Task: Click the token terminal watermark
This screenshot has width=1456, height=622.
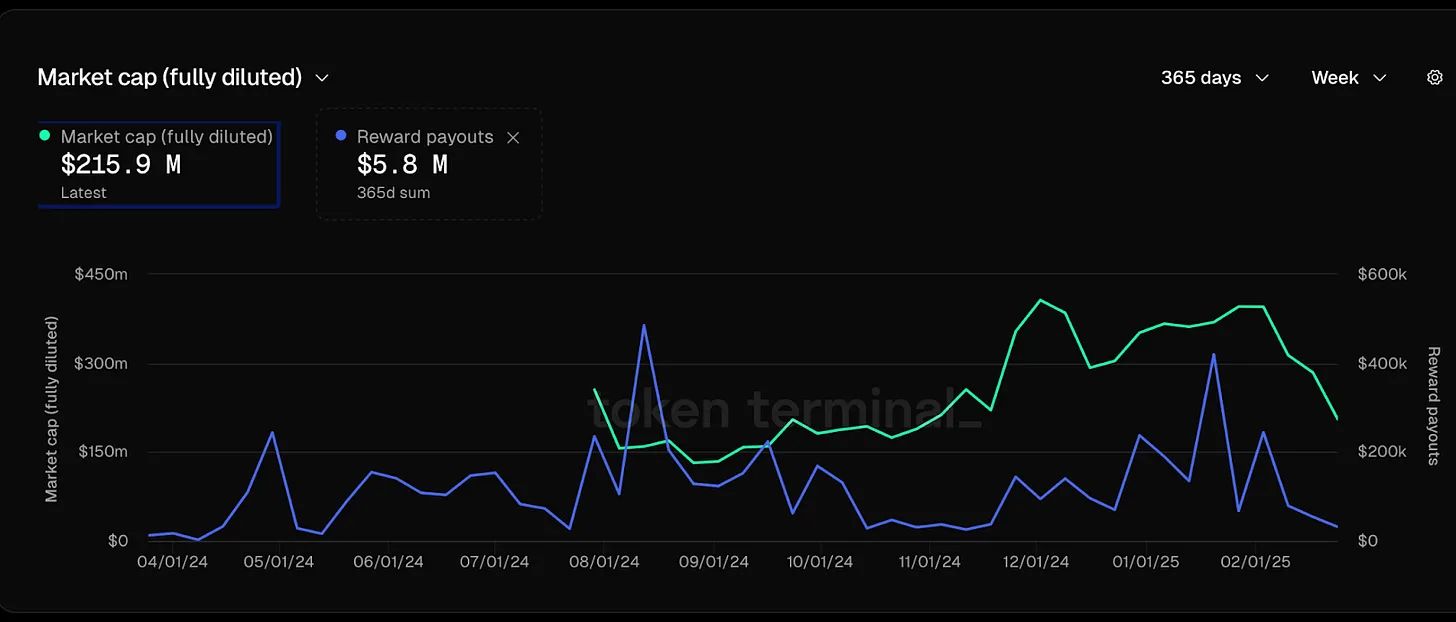Action: [784, 410]
